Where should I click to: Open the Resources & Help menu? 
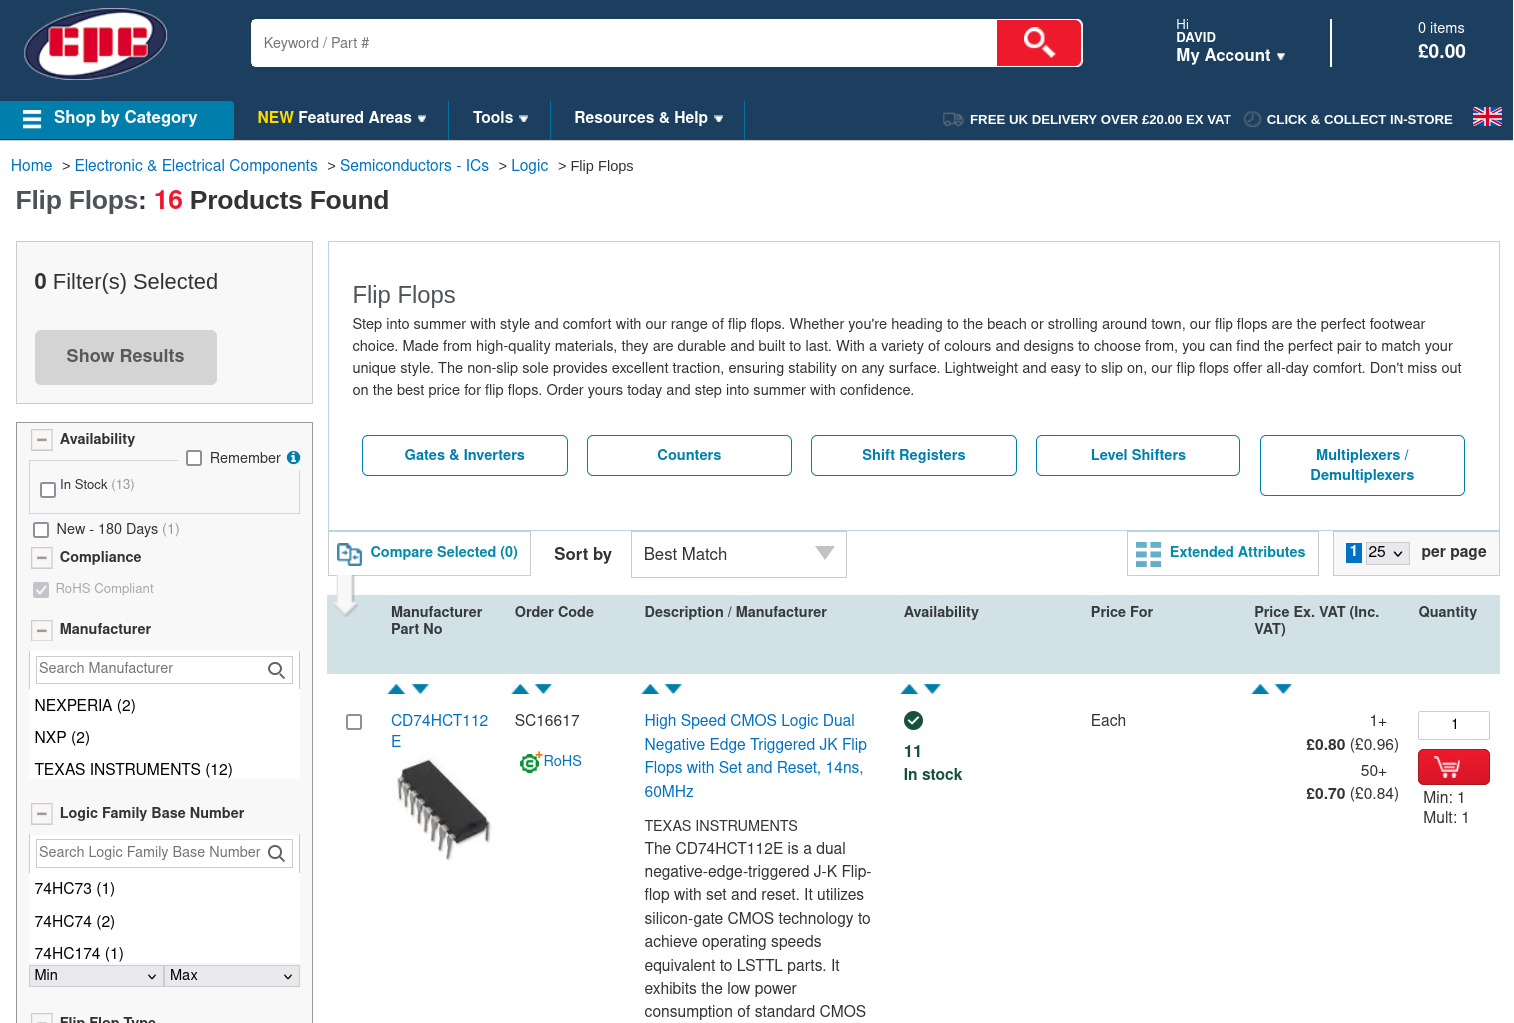pyautogui.click(x=648, y=118)
